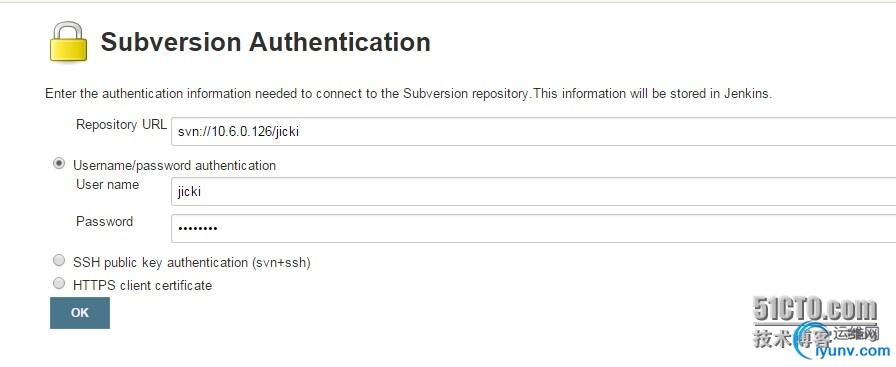Click the Subversion Authentication heading
The width and height of the screenshot is (896, 367).
pyautogui.click(x=266, y=42)
